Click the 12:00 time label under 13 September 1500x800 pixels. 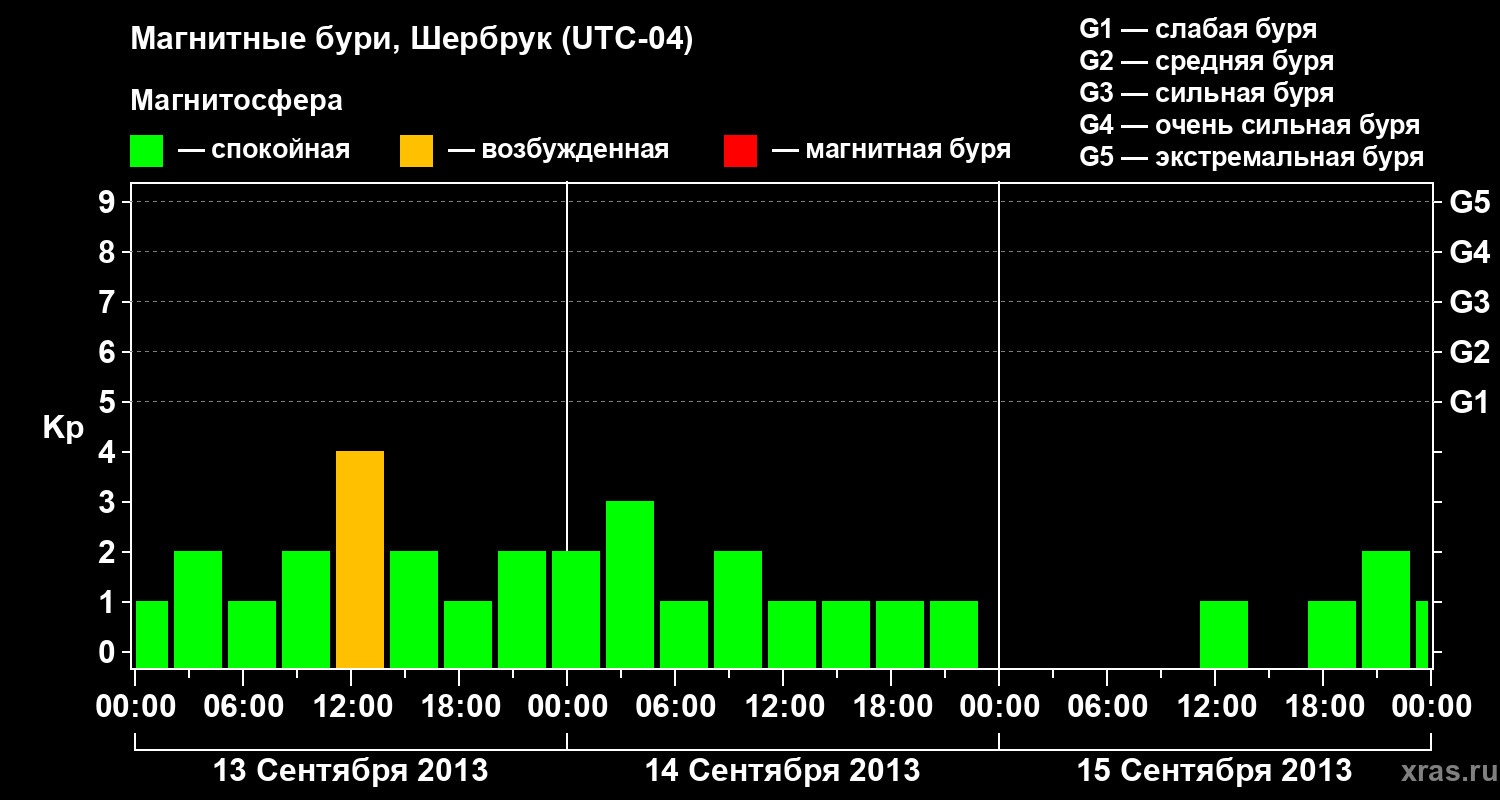351,707
